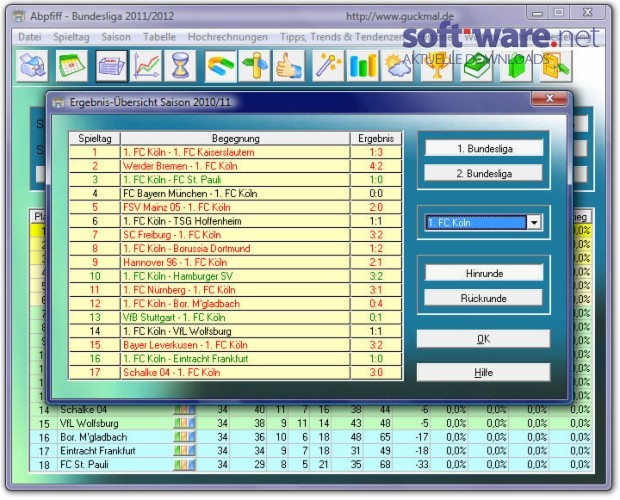Click the Abpfiff title bar app icon
This screenshot has height=500, width=620.
click(19, 16)
